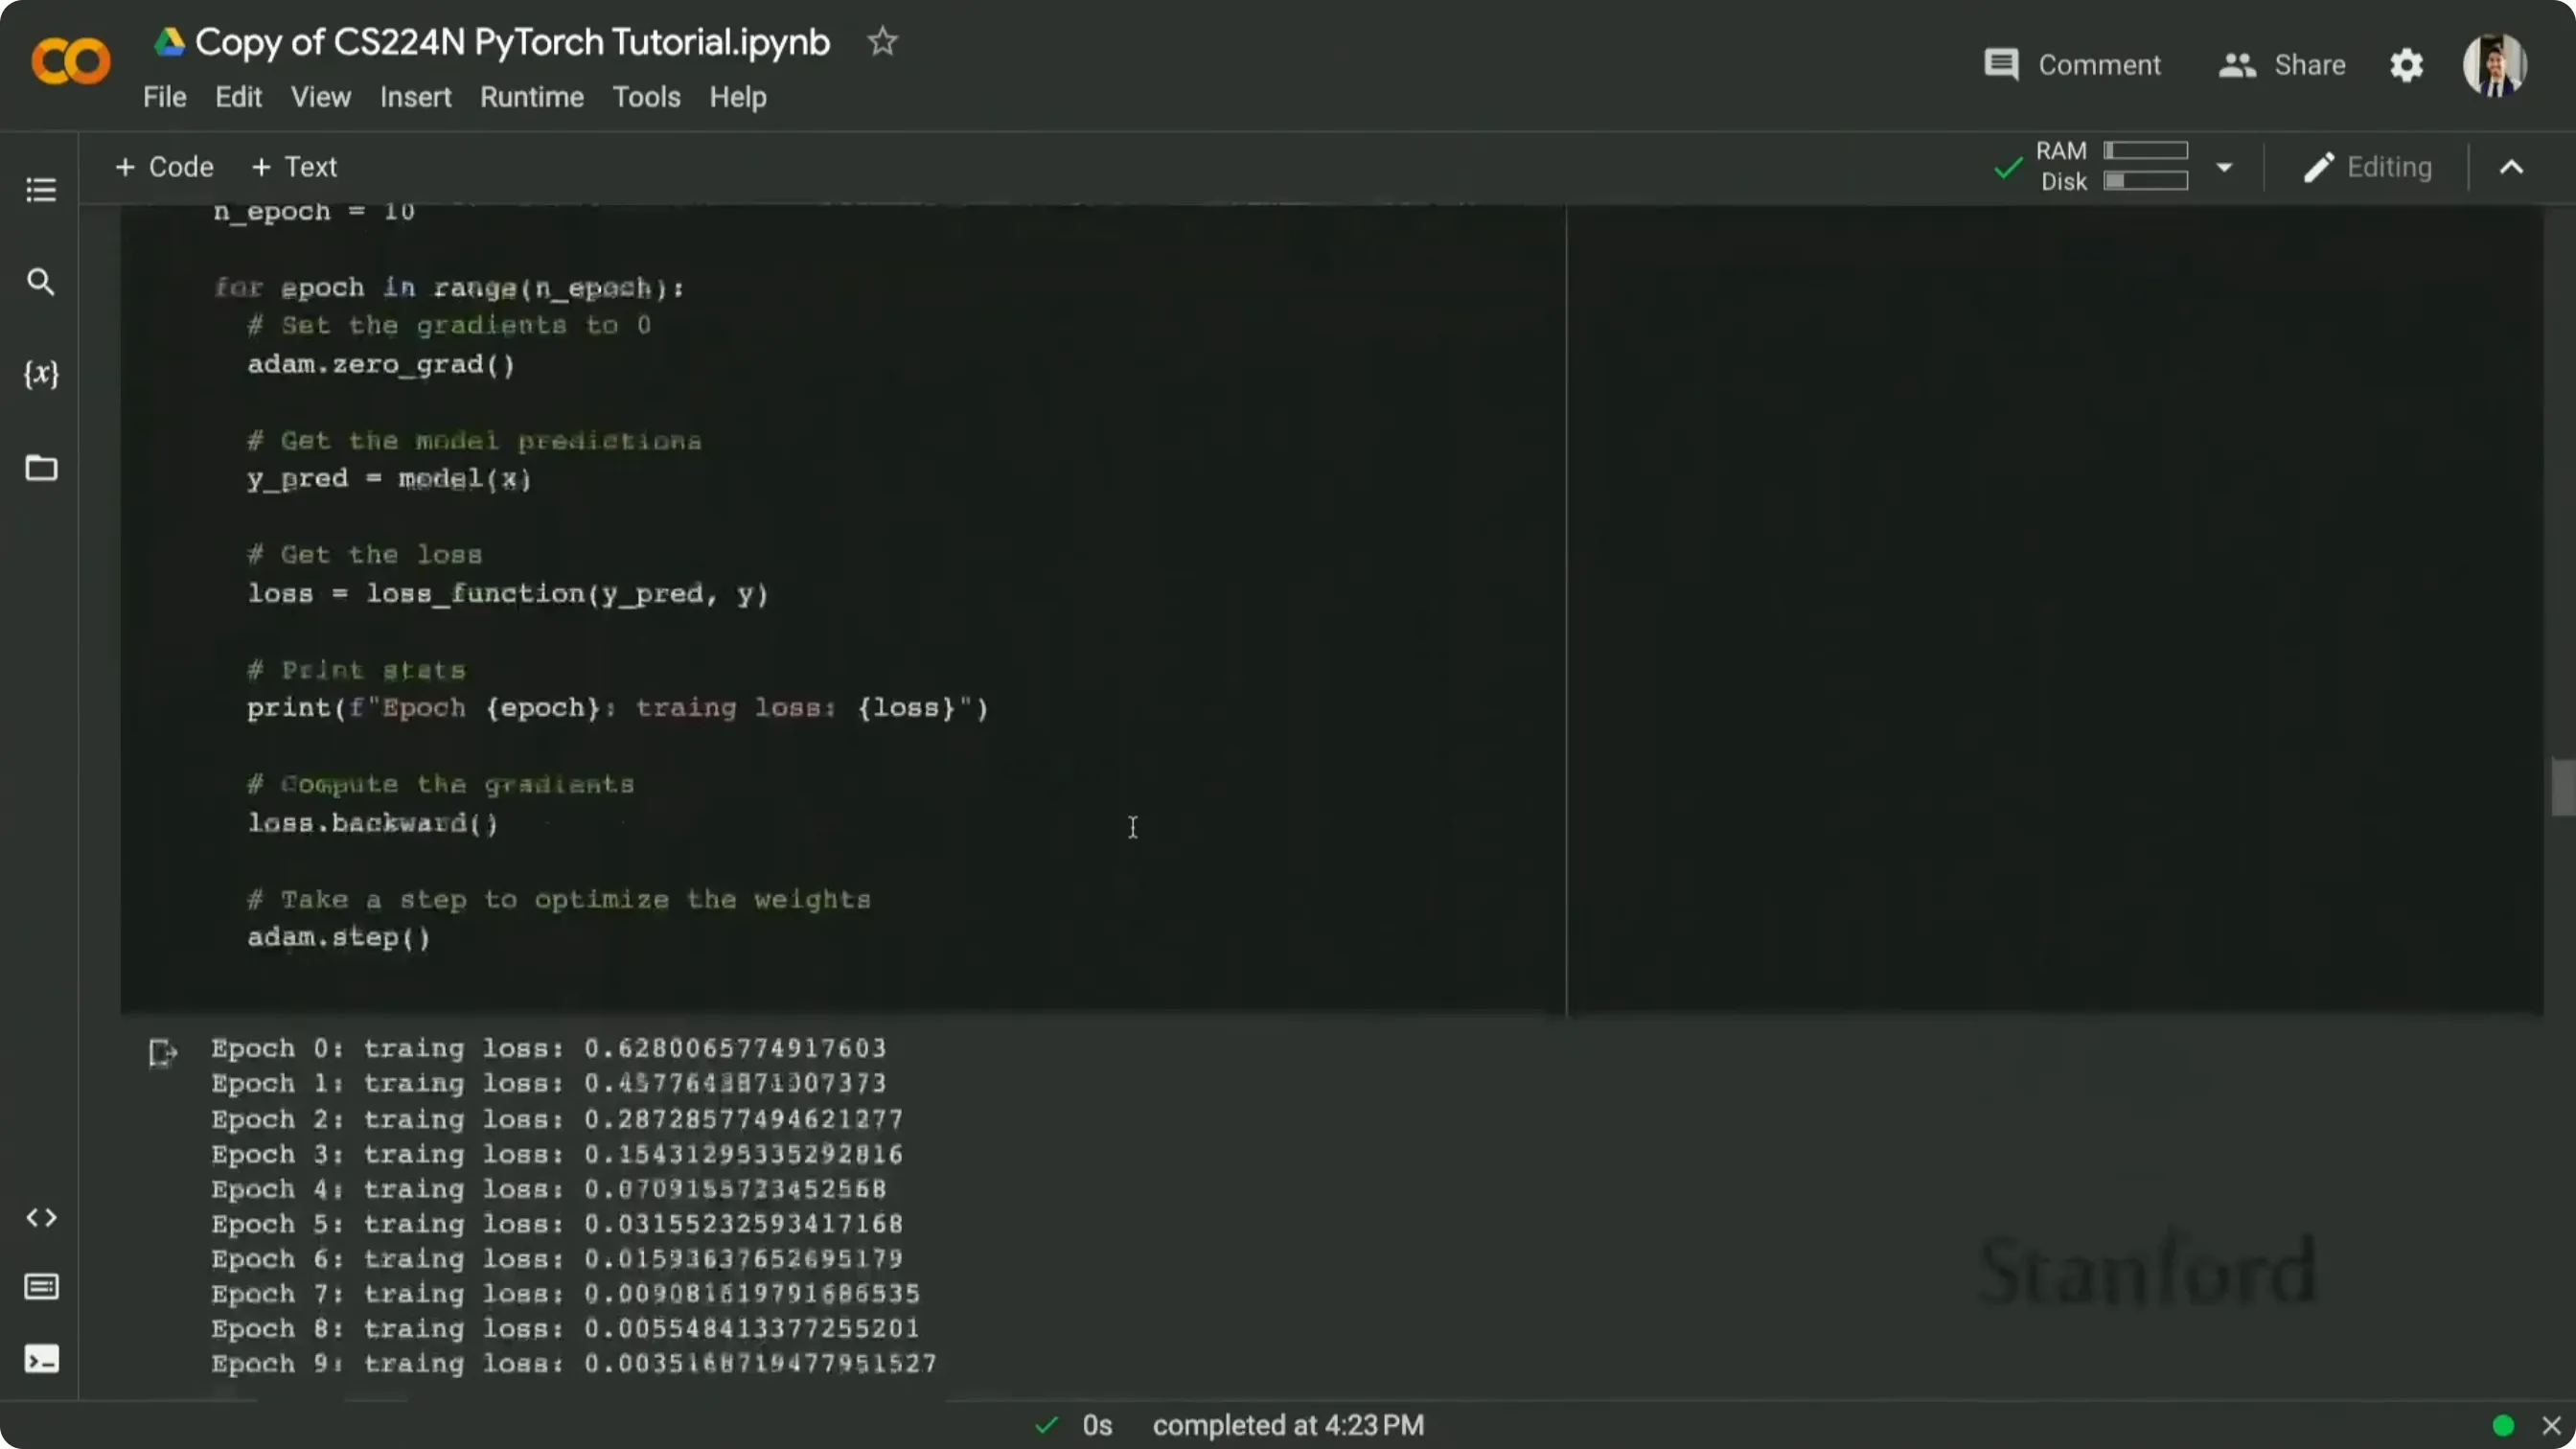This screenshot has height=1449, width=2576.
Task: Open the View menu
Action: 321,97
